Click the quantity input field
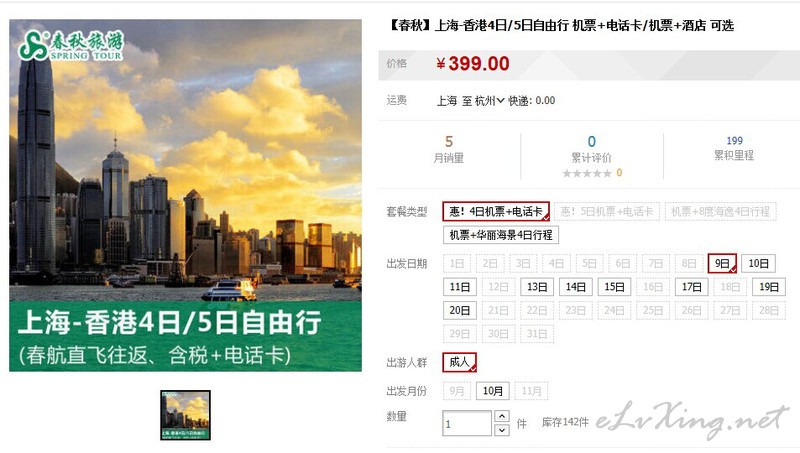Screen dimensions: 800x453 click(467, 423)
